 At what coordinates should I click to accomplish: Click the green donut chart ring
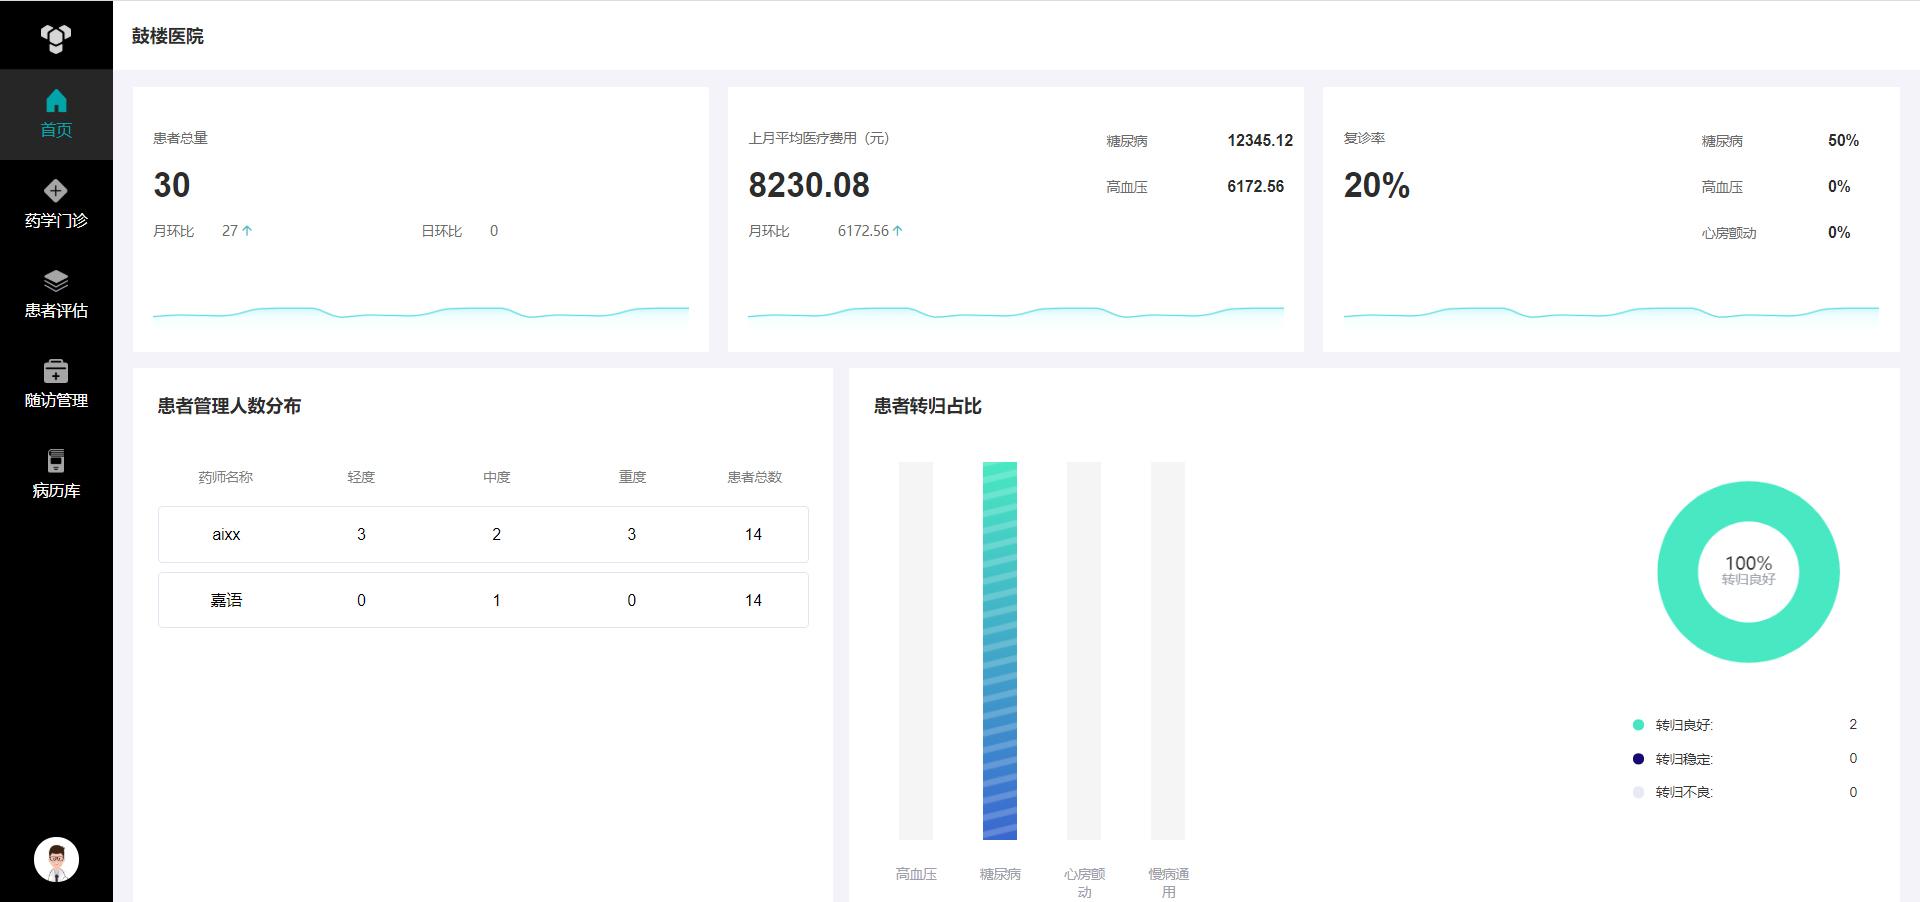[1680, 572]
